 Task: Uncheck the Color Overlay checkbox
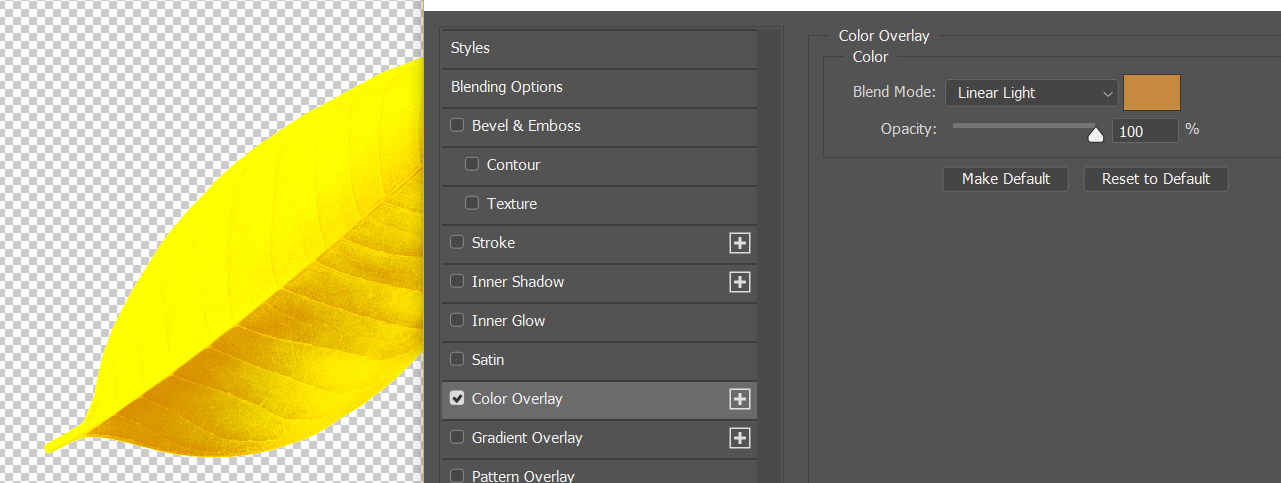point(457,399)
